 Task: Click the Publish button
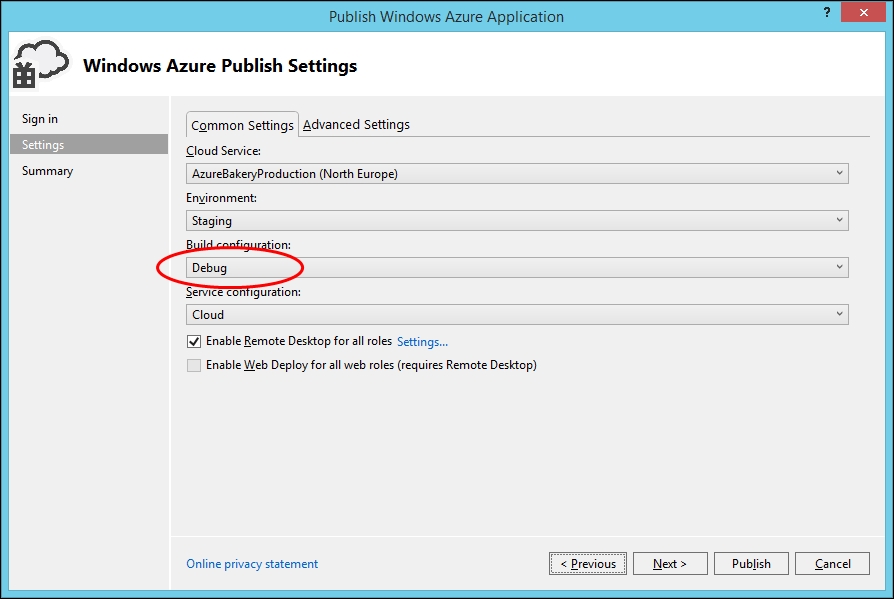(751, 564)
